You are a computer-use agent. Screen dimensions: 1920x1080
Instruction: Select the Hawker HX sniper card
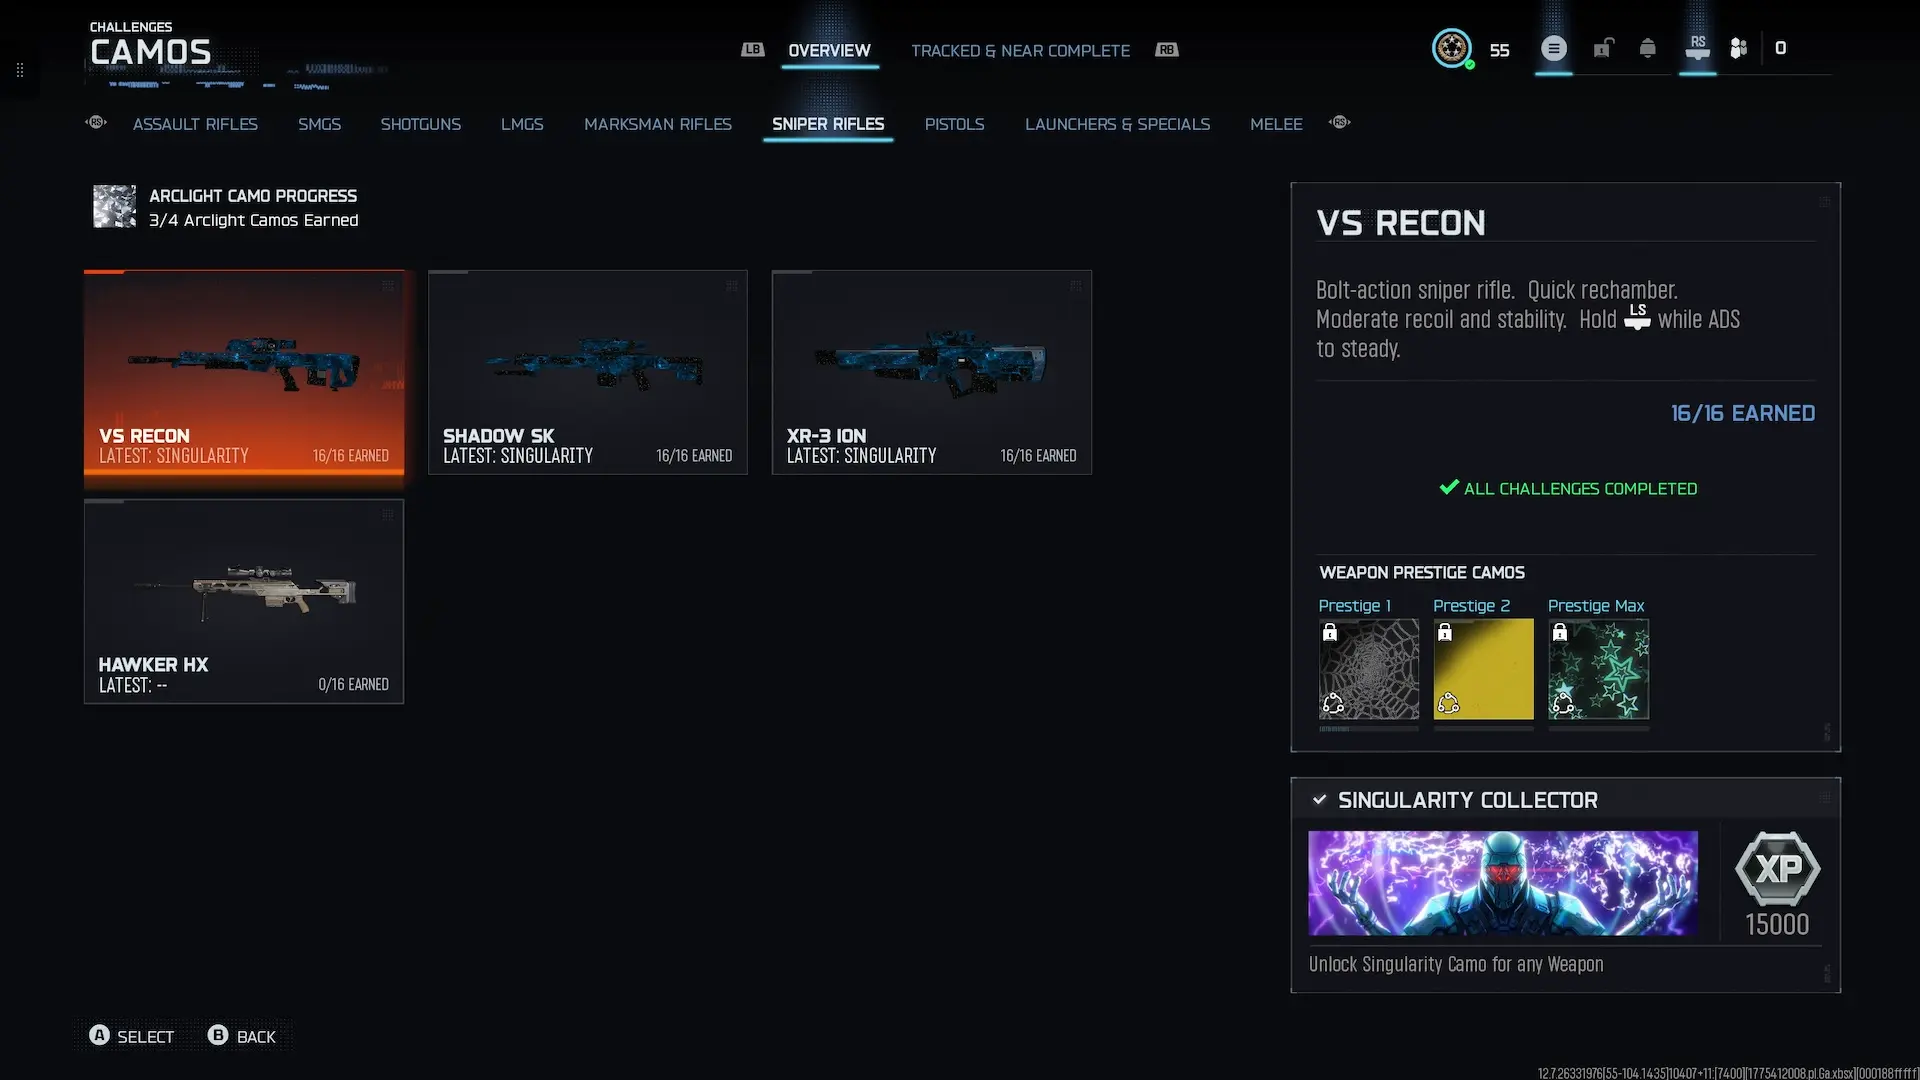click(244, 601)
